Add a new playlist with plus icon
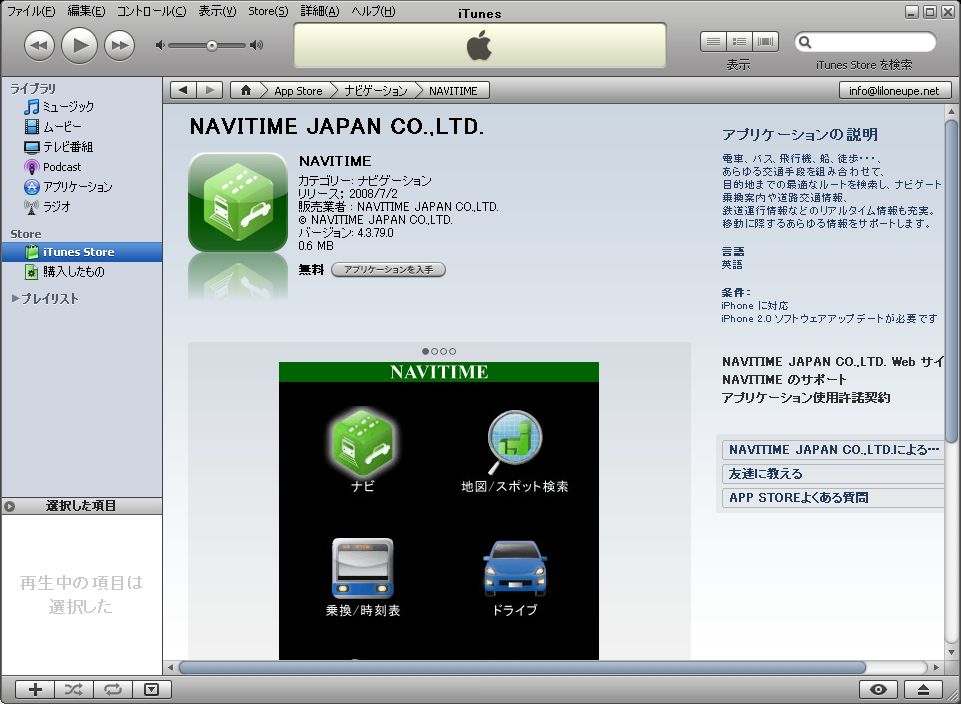961x704 pixels. click(35, 689)
